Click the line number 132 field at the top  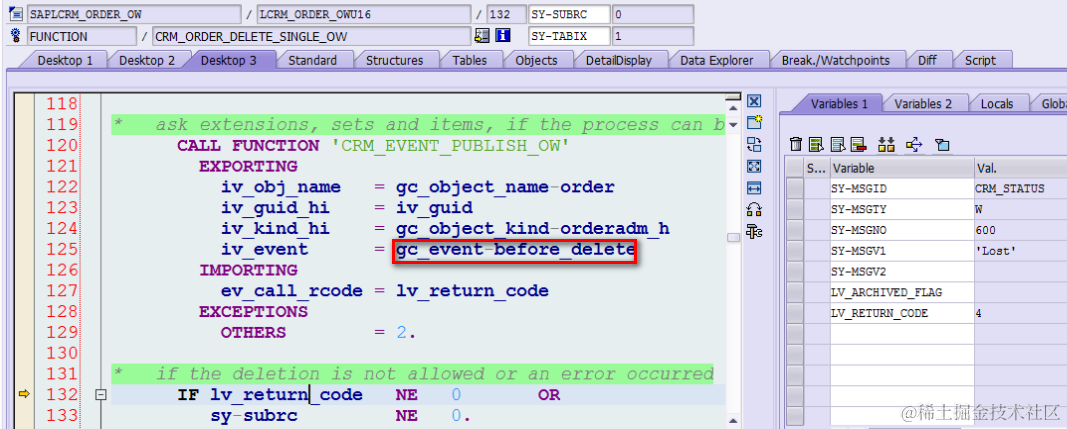(x=506, y=14)
